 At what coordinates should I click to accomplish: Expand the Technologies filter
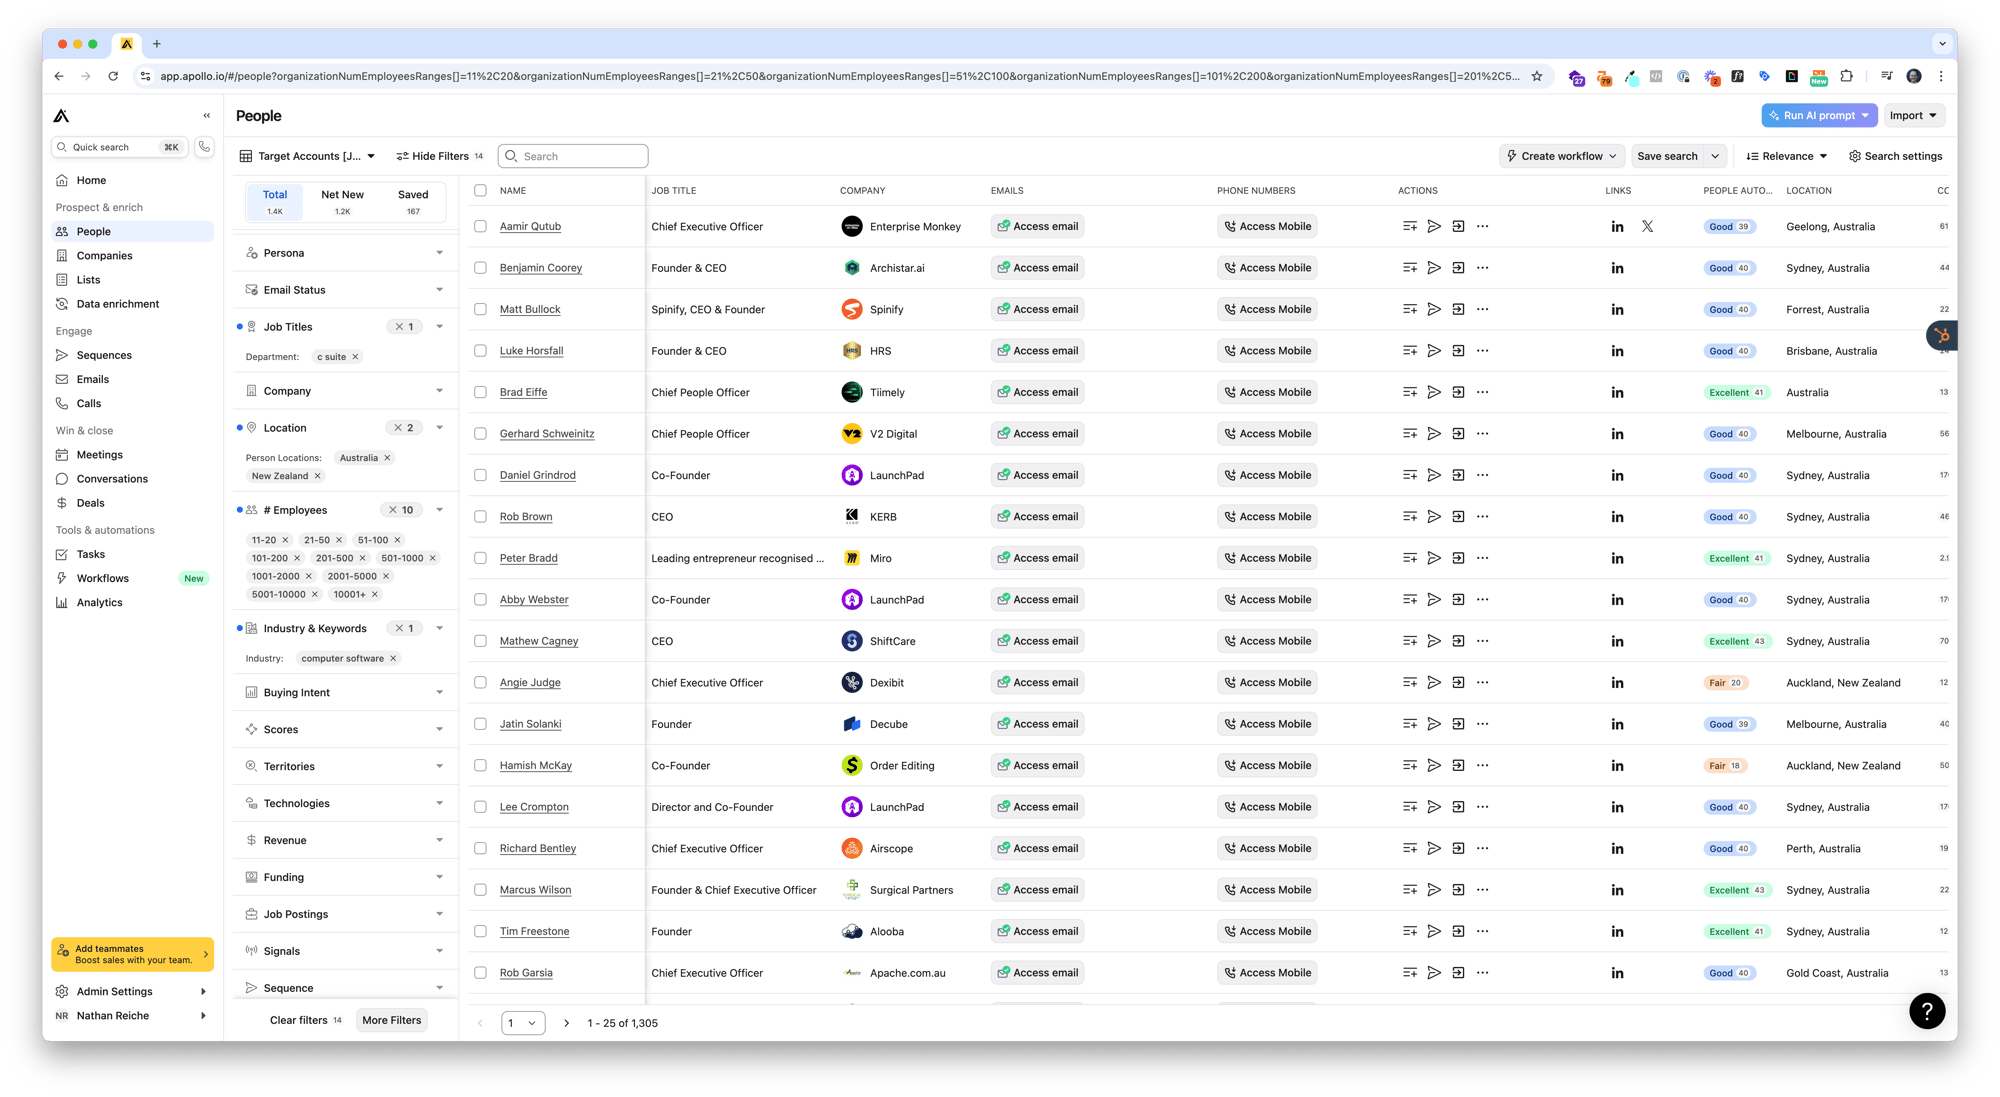(x=345, y=804)
